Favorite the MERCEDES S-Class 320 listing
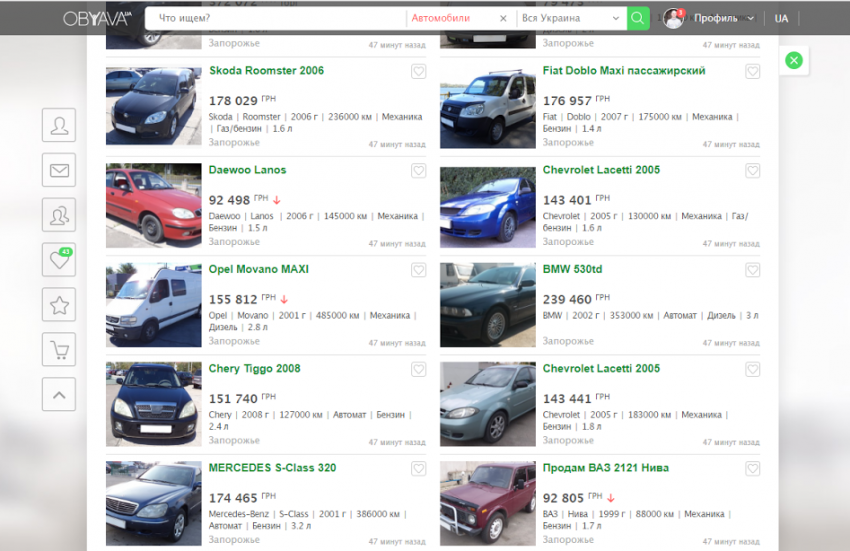850x551 pixels. pos(418,469)
